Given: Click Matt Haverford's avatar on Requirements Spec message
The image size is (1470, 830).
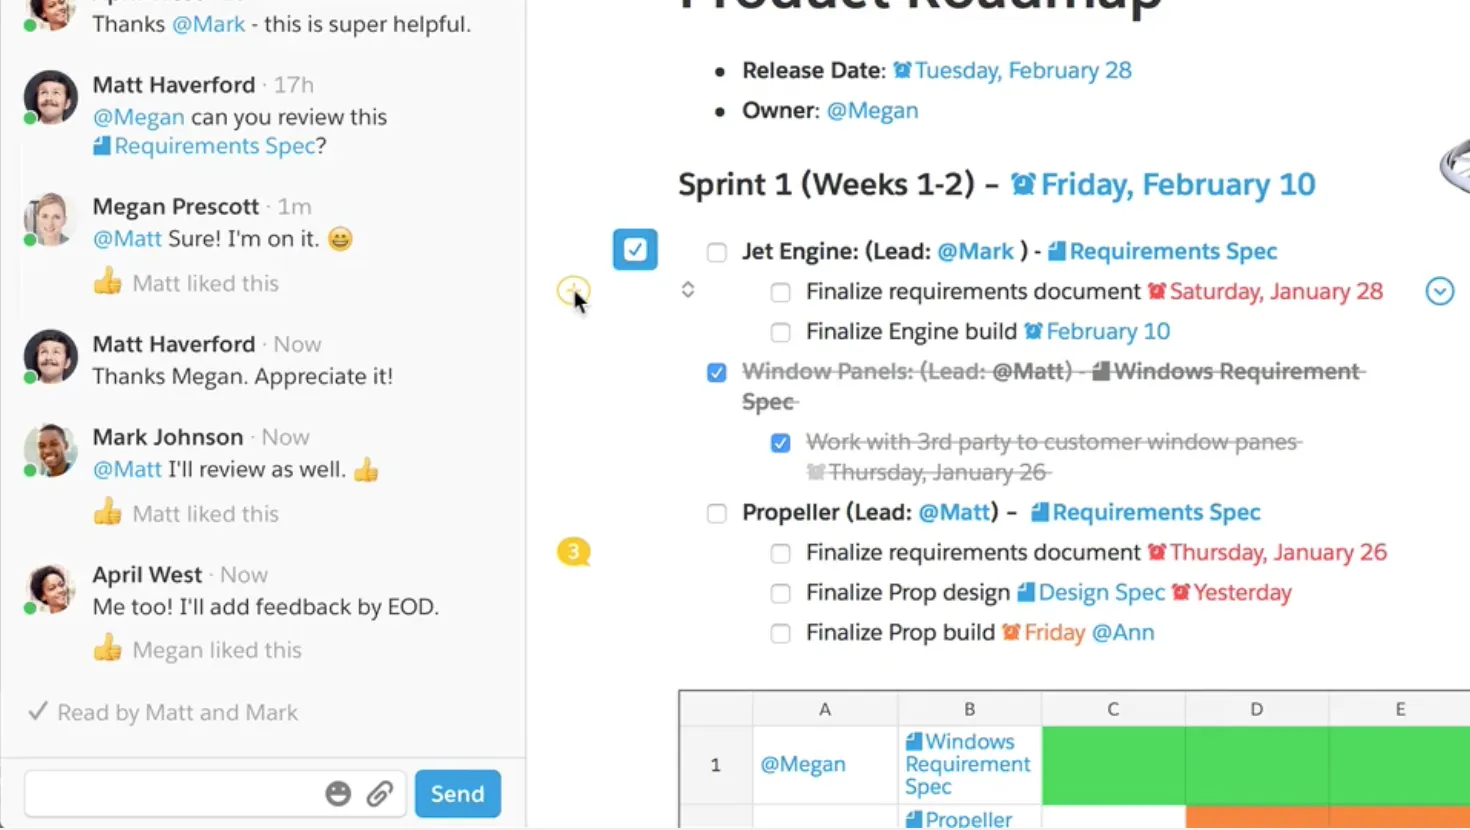Looking at the screenshot, I should [50, 99].
